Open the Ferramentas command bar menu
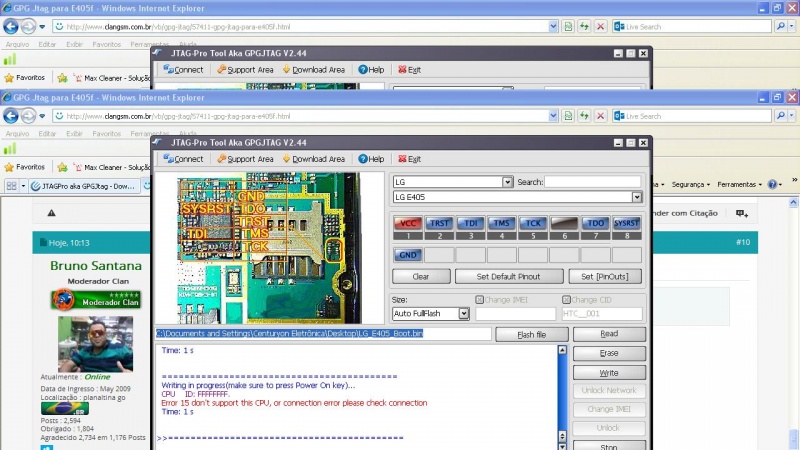Screen dimensions: 800x450 point(739,185)
